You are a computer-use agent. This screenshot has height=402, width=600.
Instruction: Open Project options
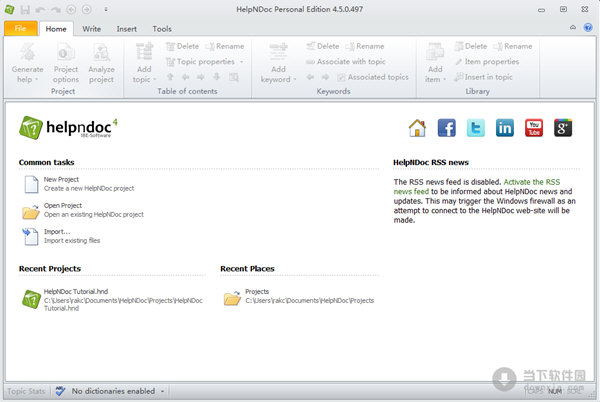click(x=66, y=63)
